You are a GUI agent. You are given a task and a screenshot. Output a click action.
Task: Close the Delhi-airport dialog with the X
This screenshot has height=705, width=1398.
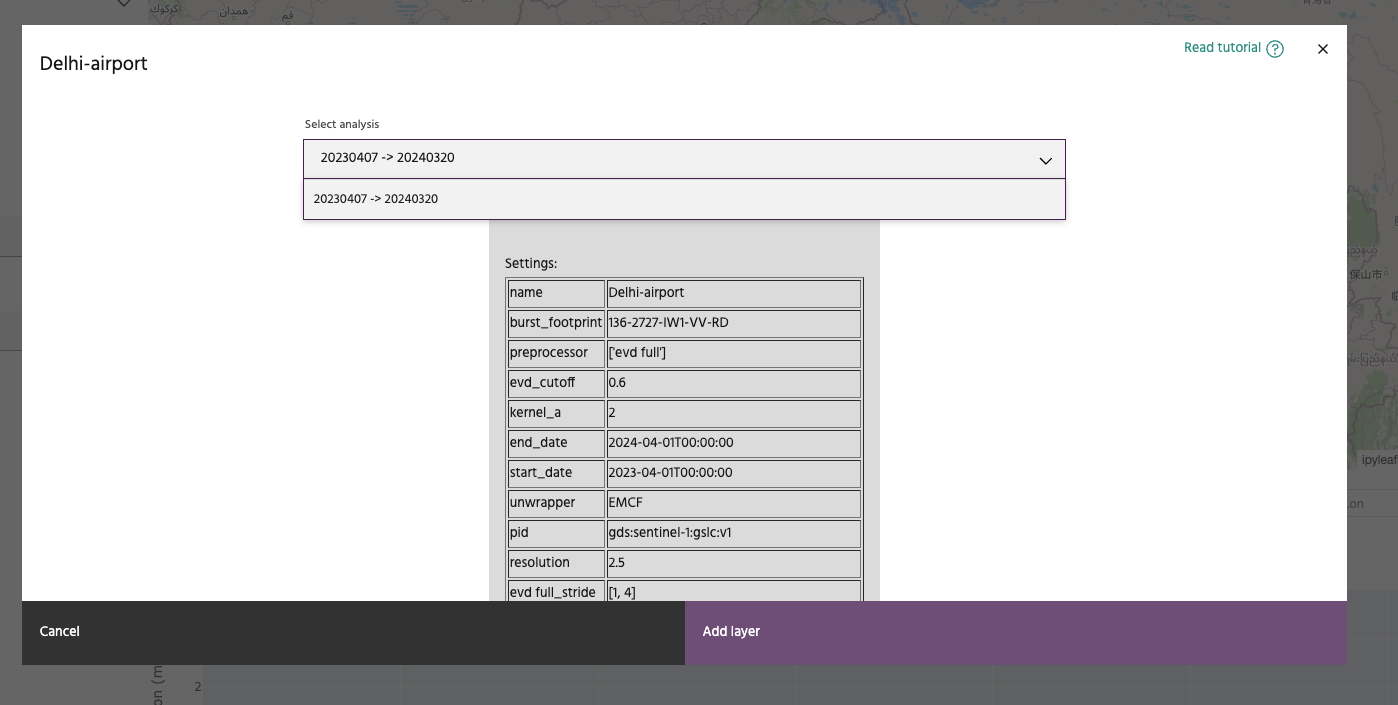(x=1323, y=49)
